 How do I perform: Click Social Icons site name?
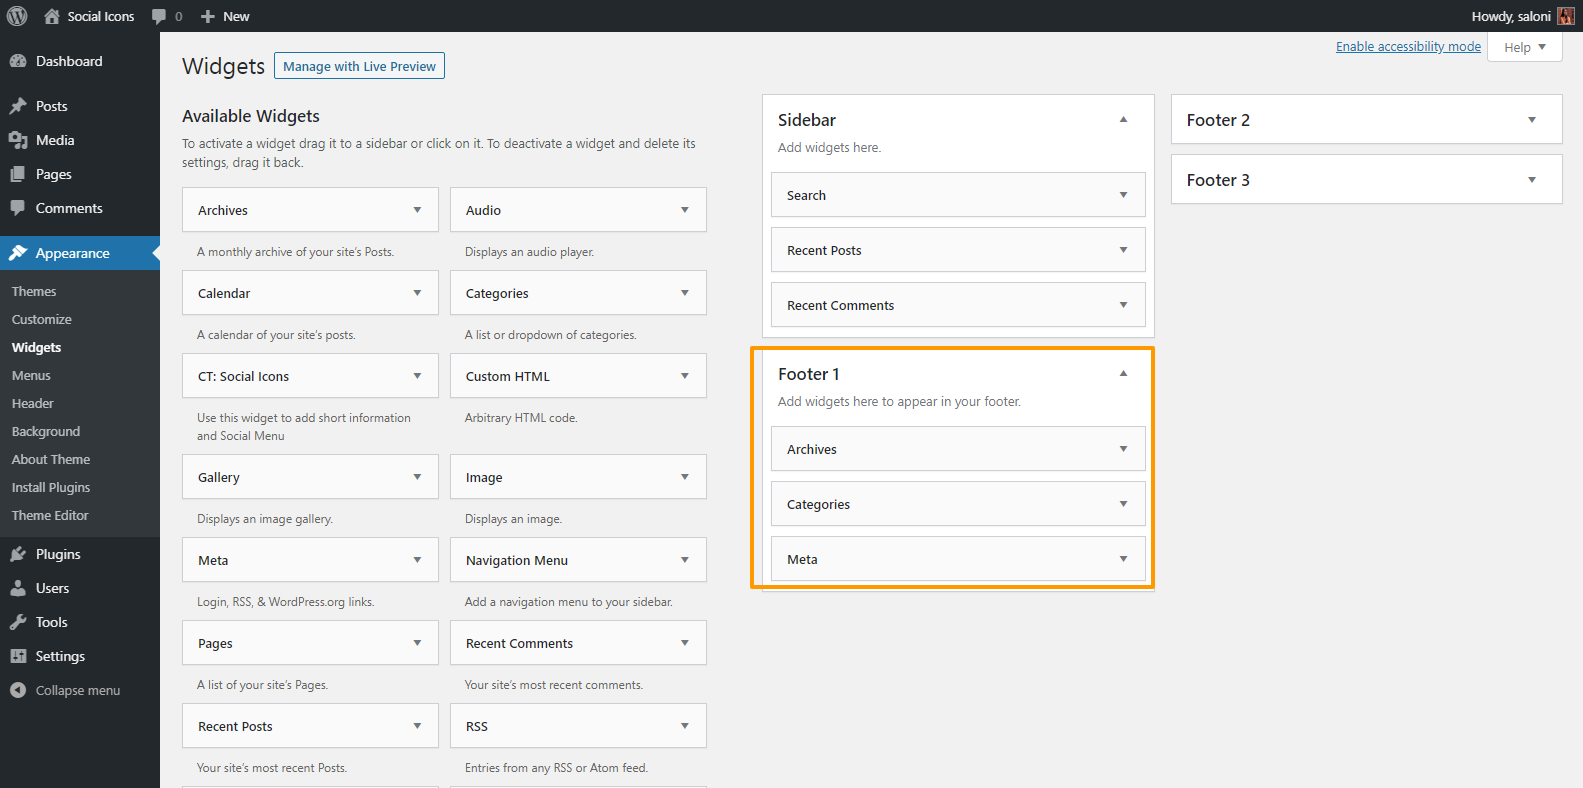(101, 16)
